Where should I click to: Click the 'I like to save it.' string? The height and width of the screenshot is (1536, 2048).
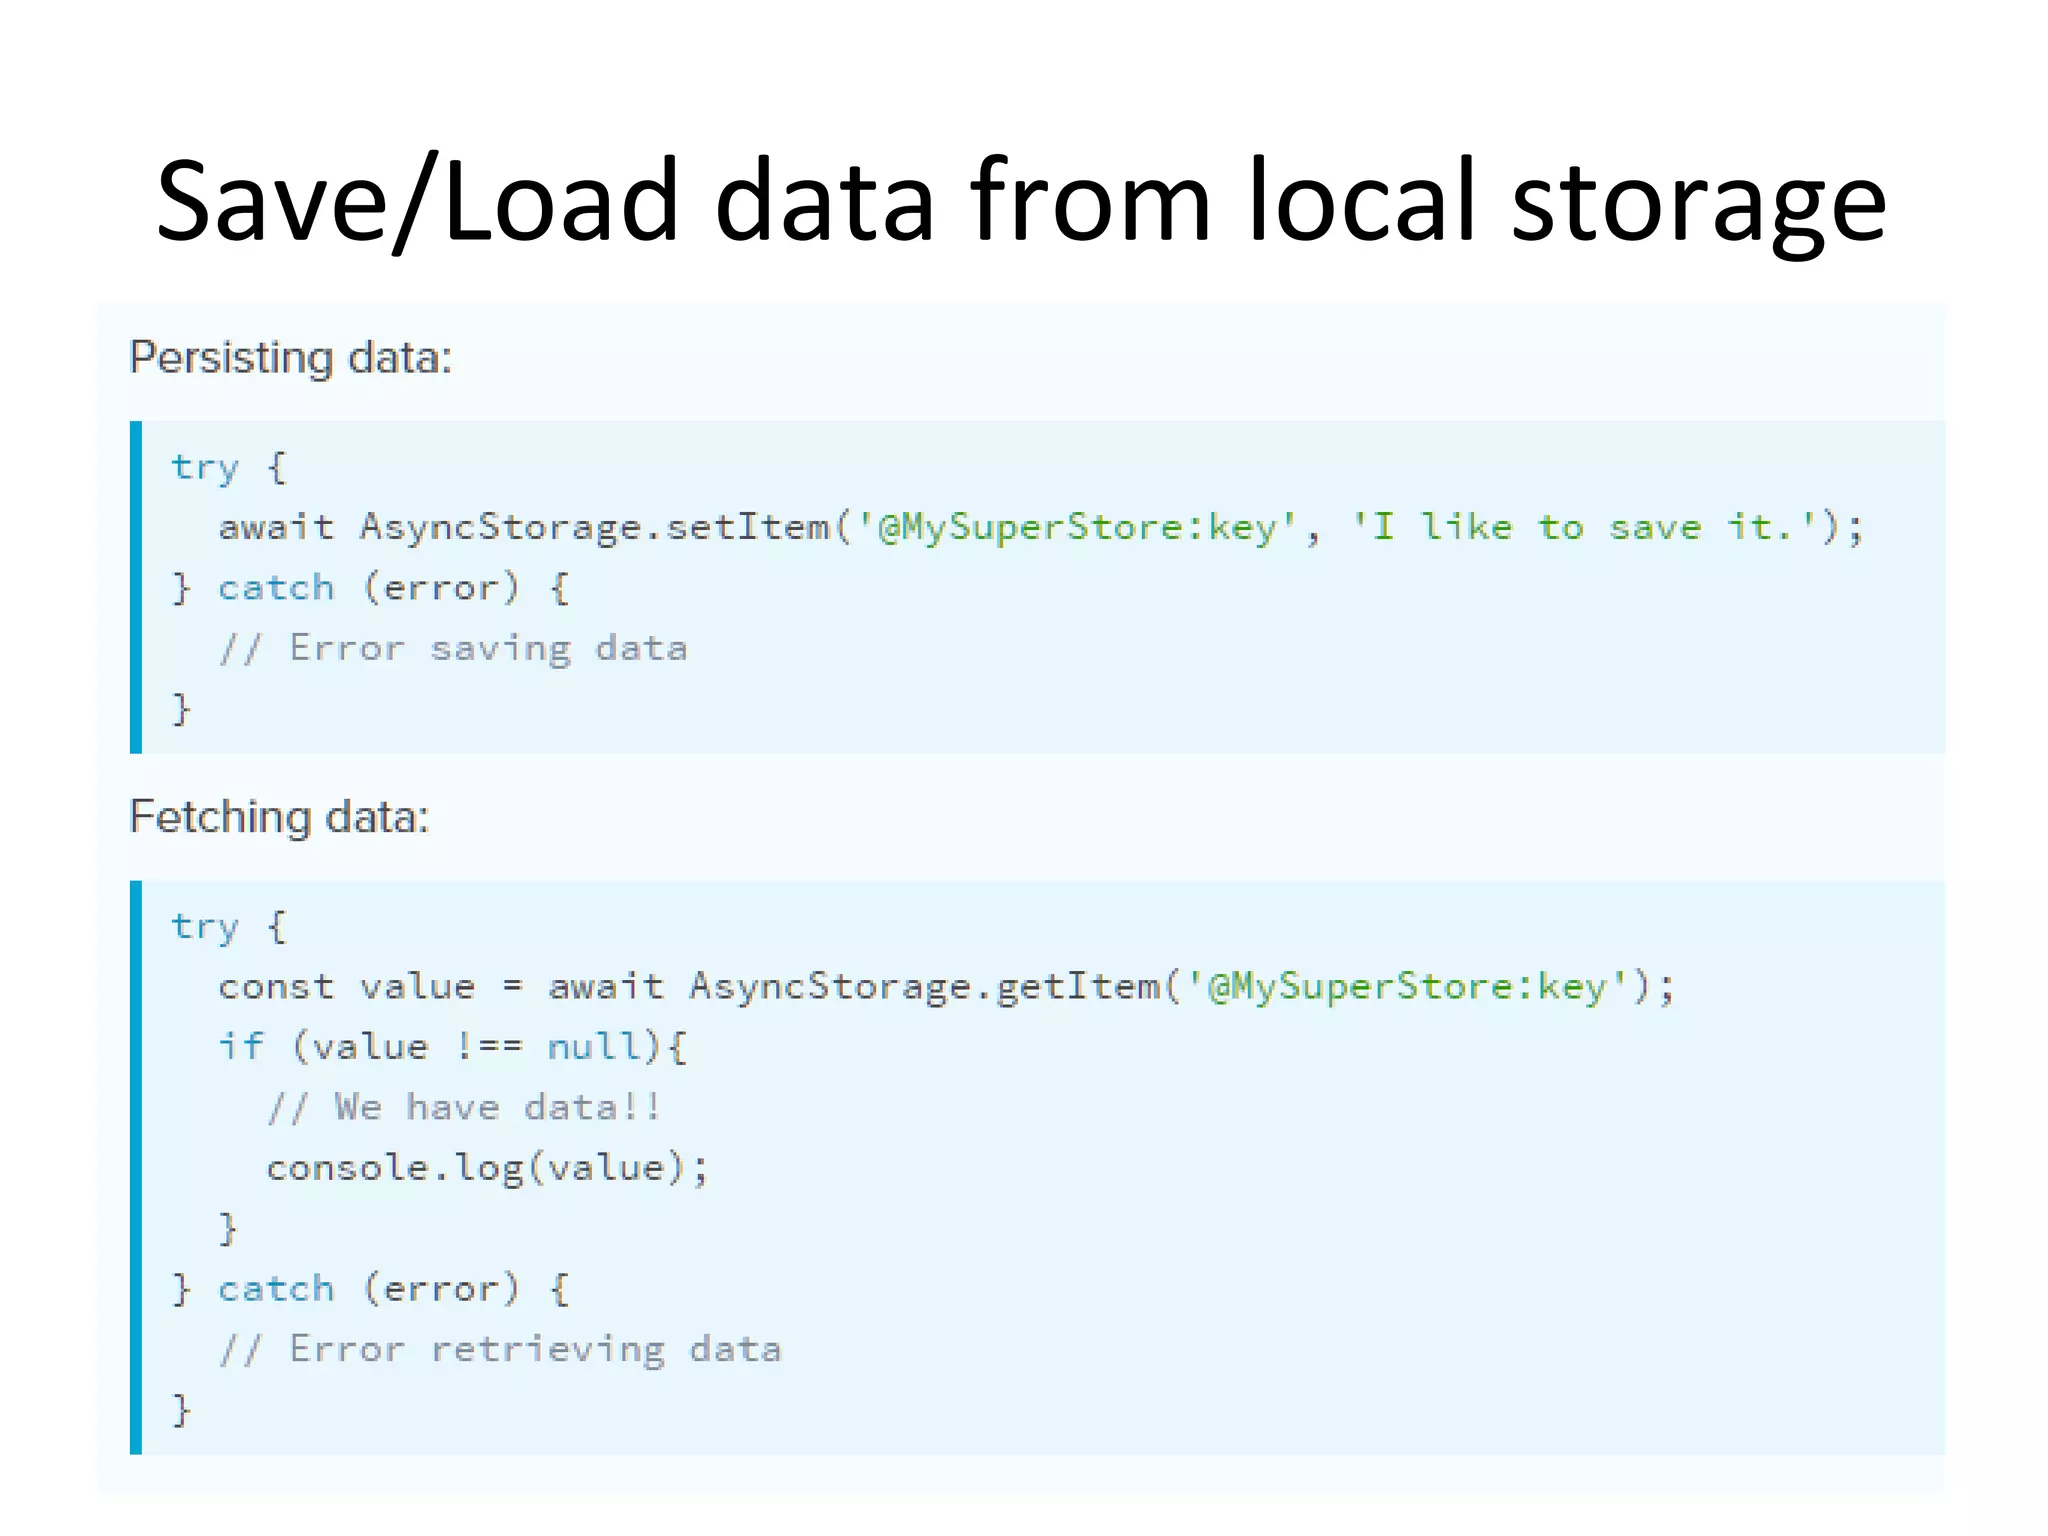[x=1585, y=526]
